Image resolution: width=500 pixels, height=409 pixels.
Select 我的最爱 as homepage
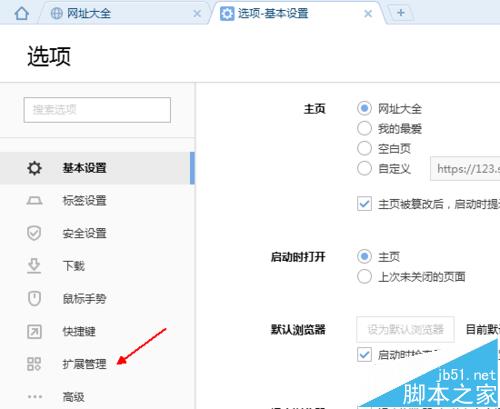click(x=364, y=128)
